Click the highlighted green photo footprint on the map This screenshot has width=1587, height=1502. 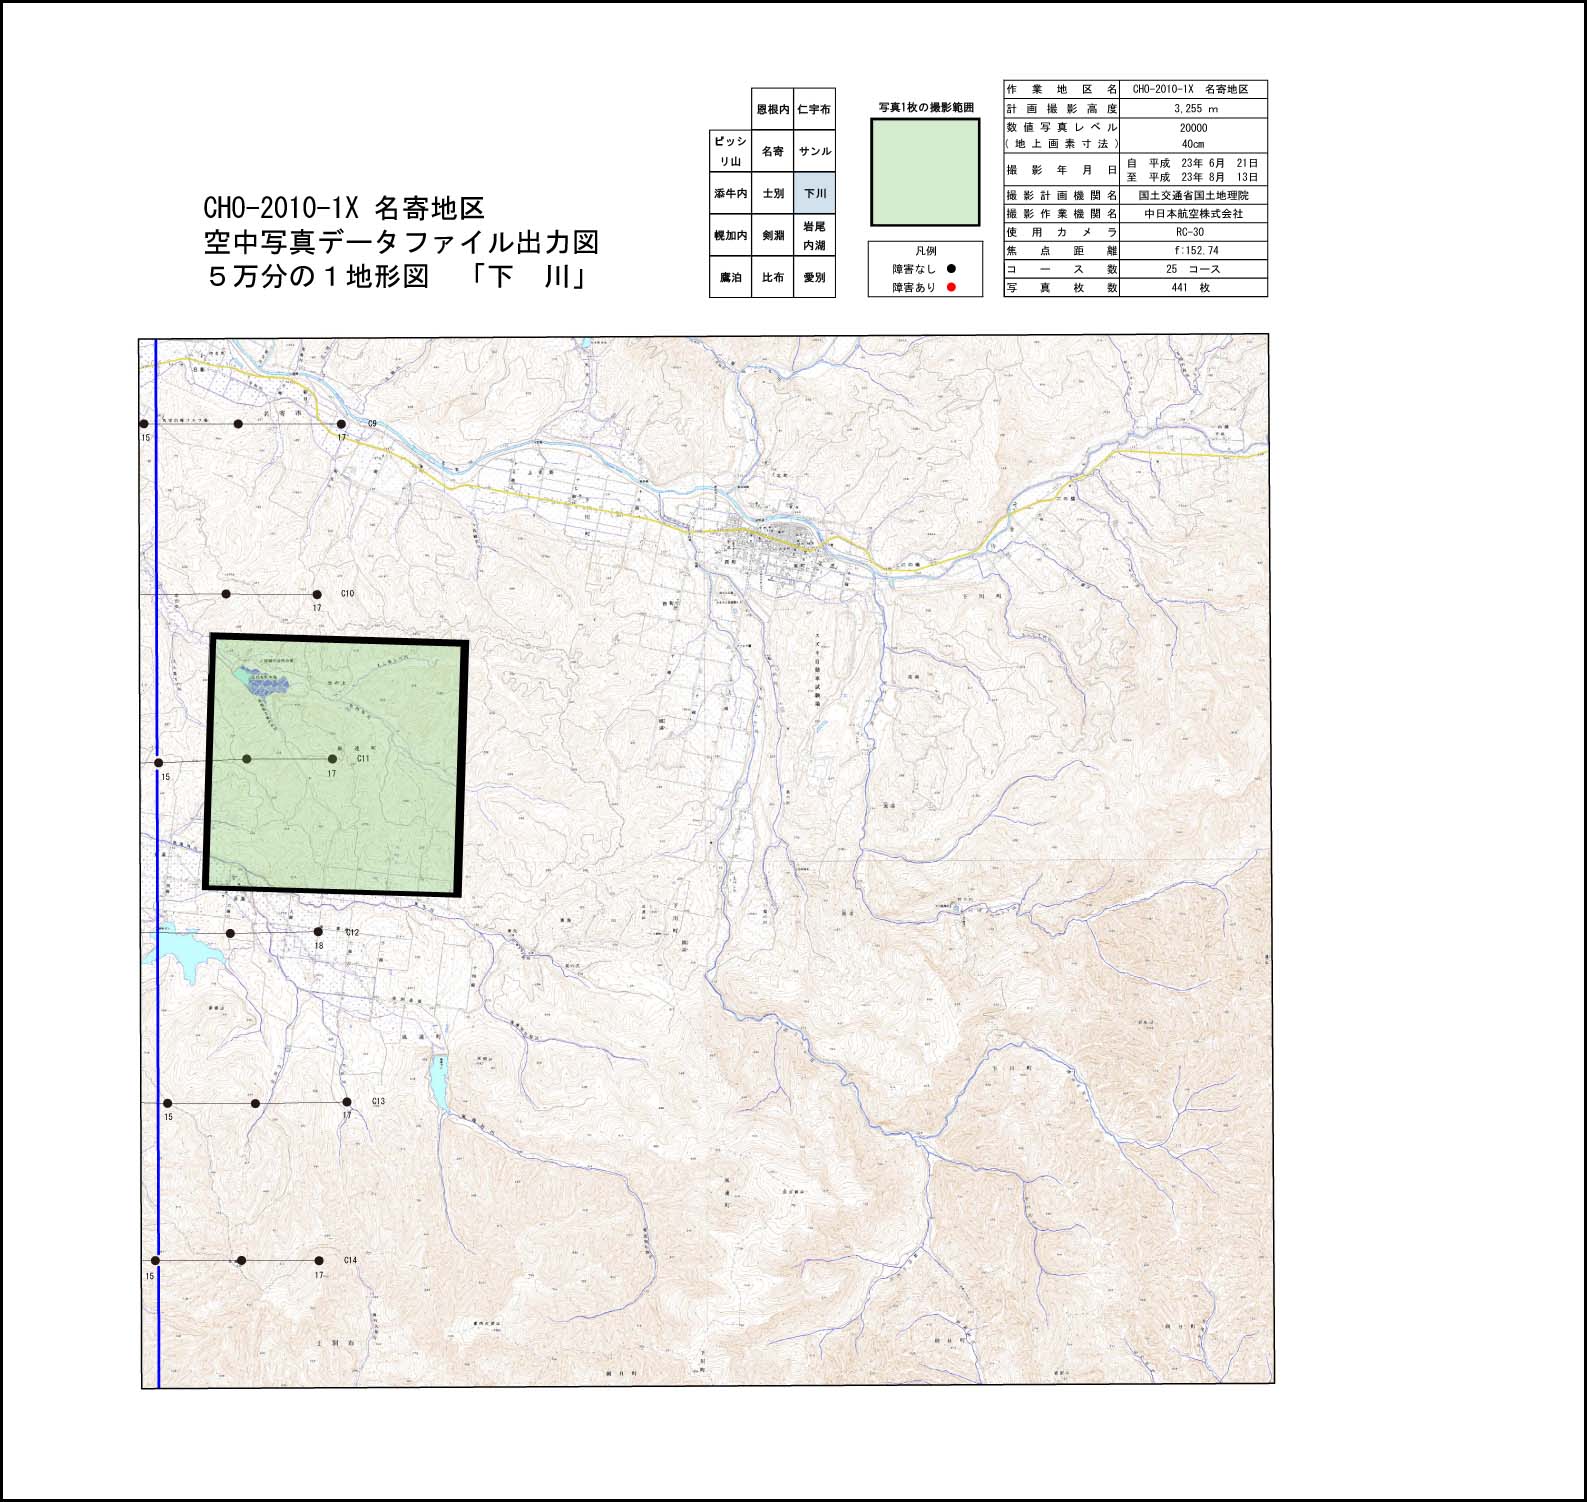(336, 766)
